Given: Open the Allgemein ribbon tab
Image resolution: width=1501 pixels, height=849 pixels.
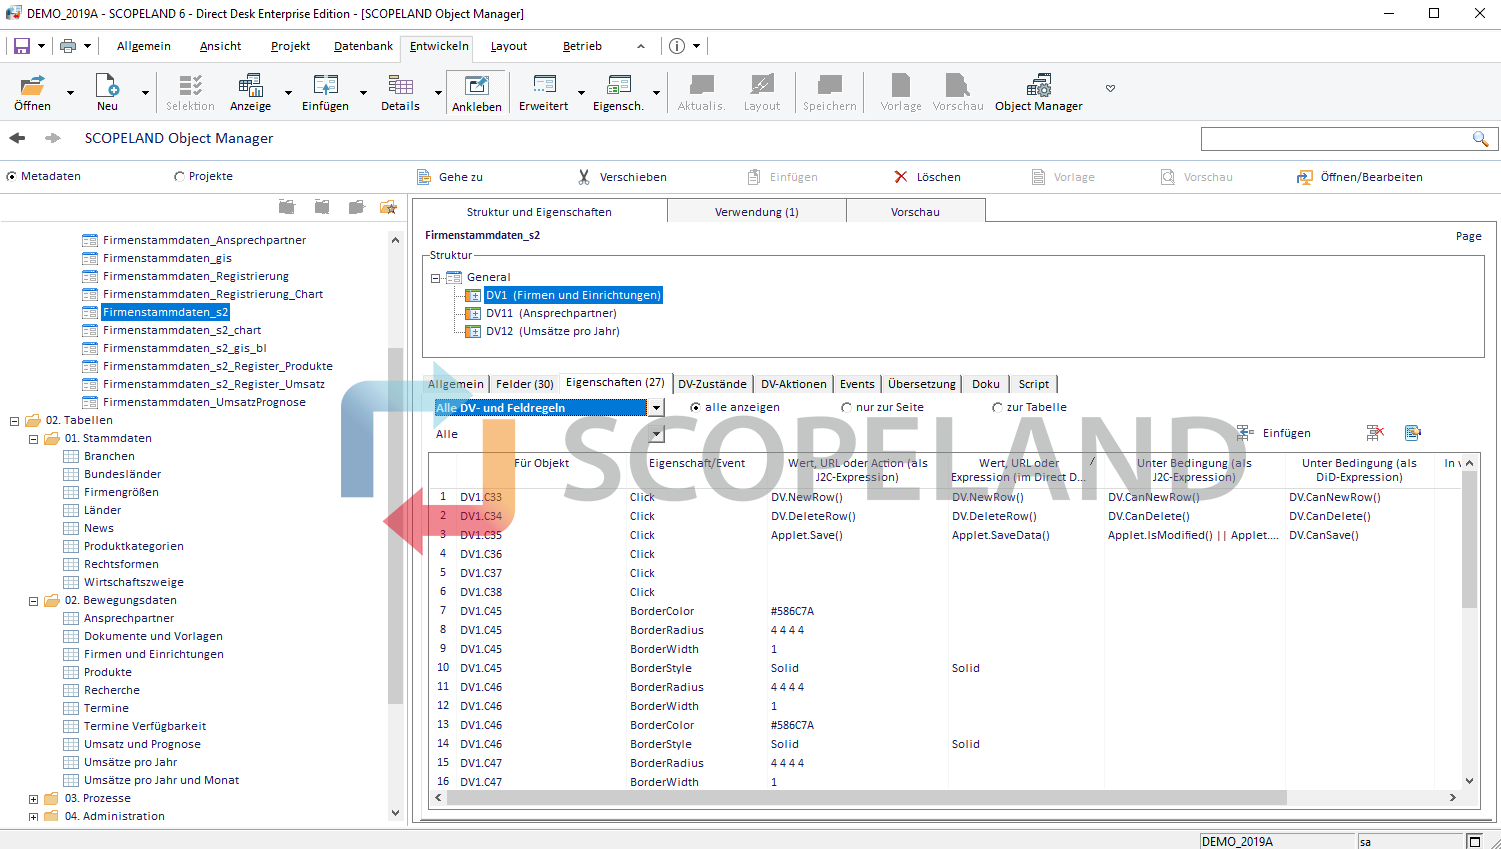Looking at the screenshot, I should click(143, 46).
